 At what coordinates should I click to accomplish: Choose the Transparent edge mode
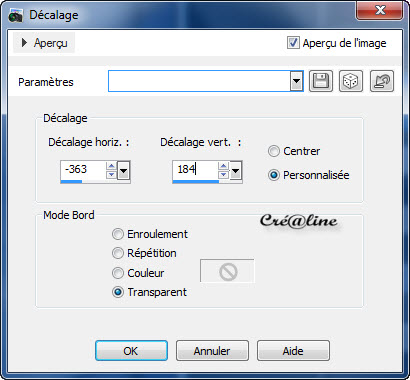point(118,292)
